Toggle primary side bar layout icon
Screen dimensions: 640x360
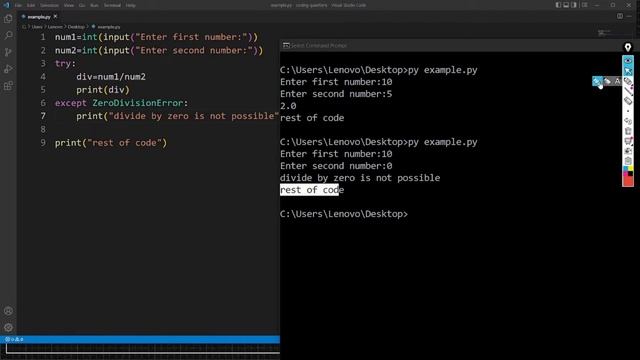tap(558, 5)
